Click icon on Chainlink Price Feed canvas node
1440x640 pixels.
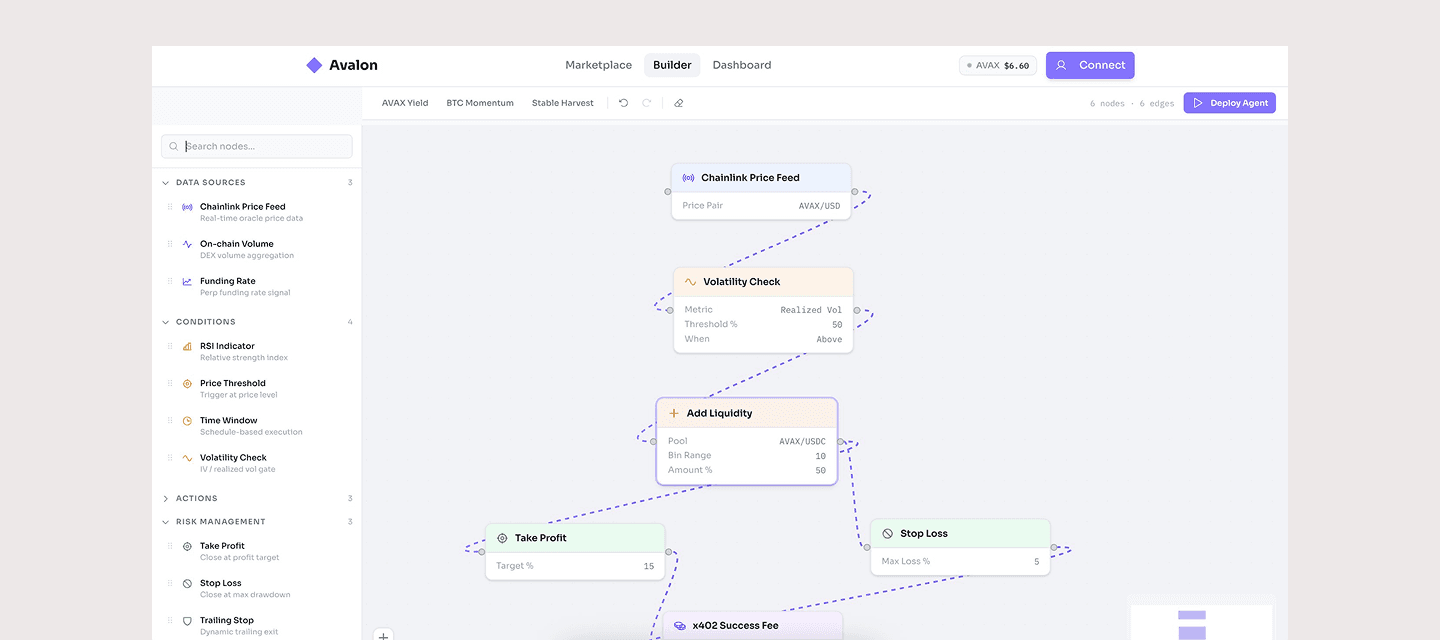[x=689, y=178]
